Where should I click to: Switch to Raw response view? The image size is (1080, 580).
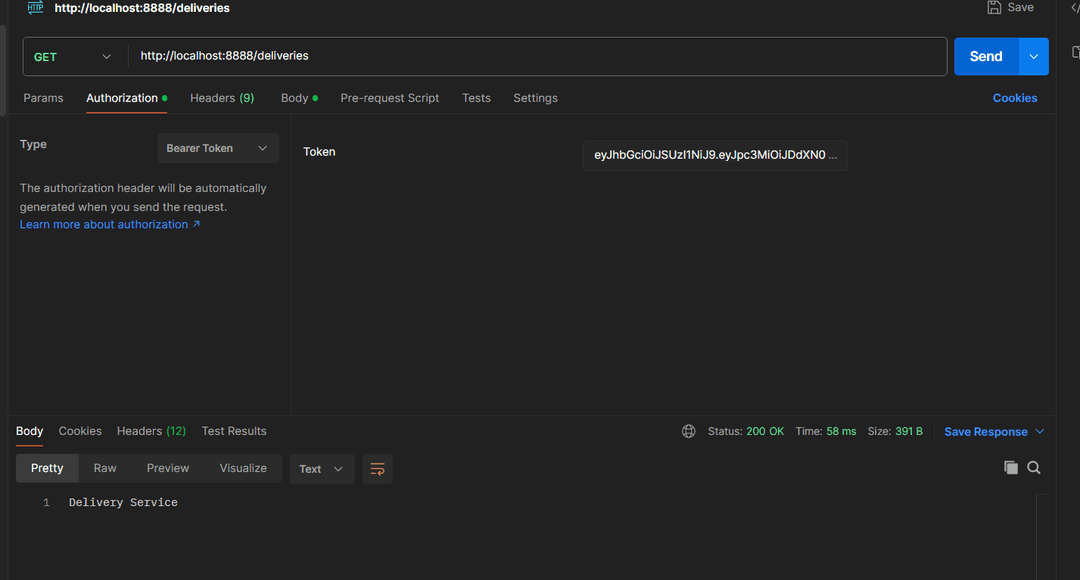point(105,468)
